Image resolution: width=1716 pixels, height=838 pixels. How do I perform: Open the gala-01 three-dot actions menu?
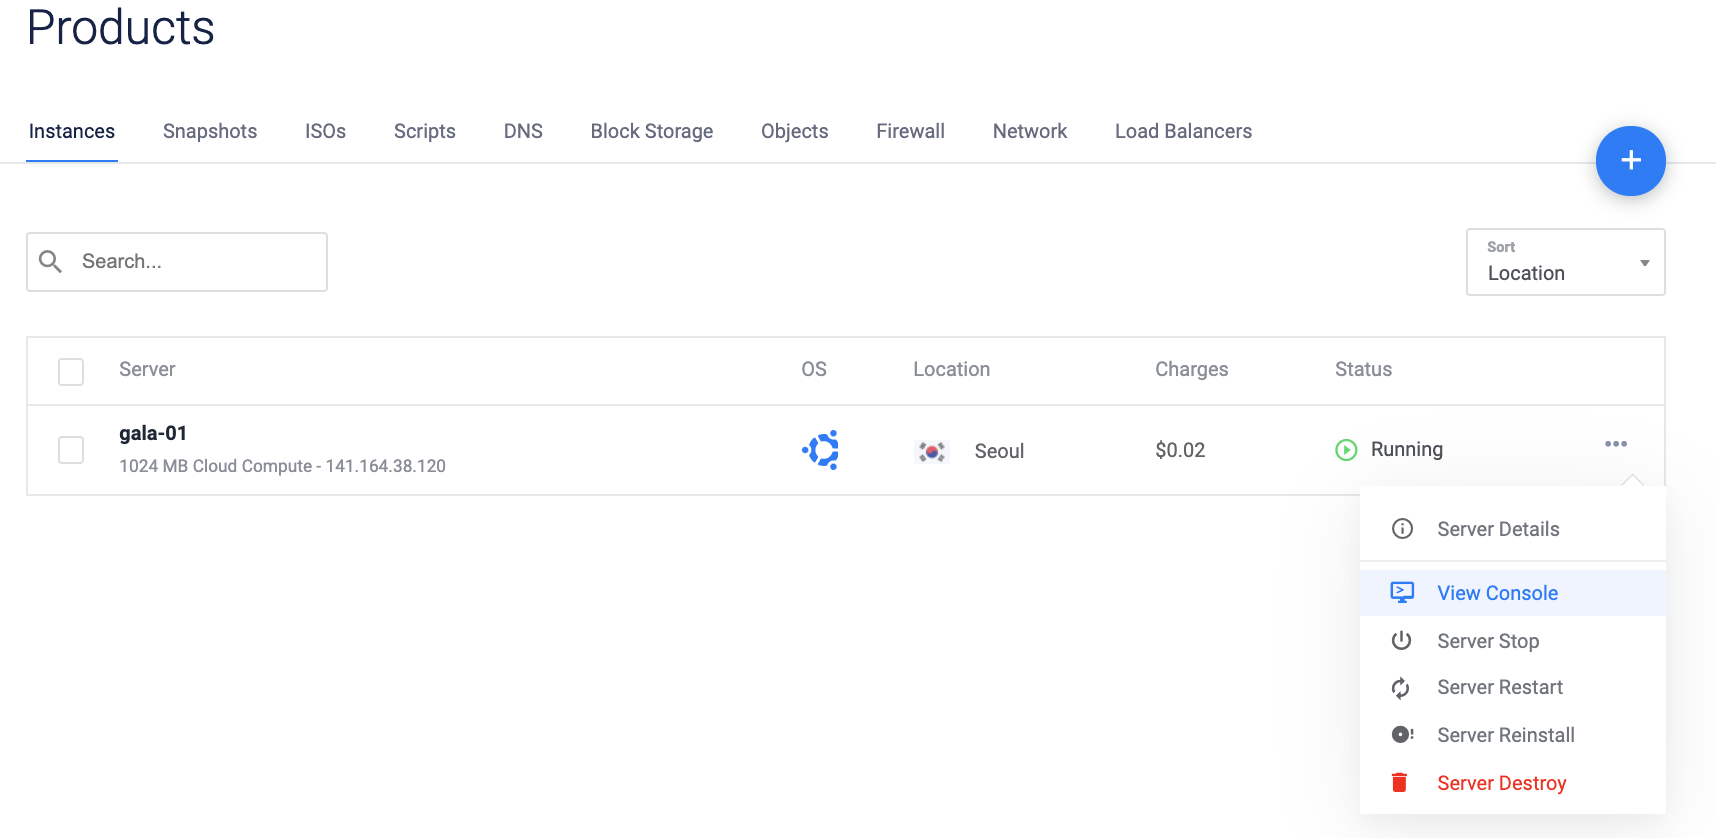1616,444
